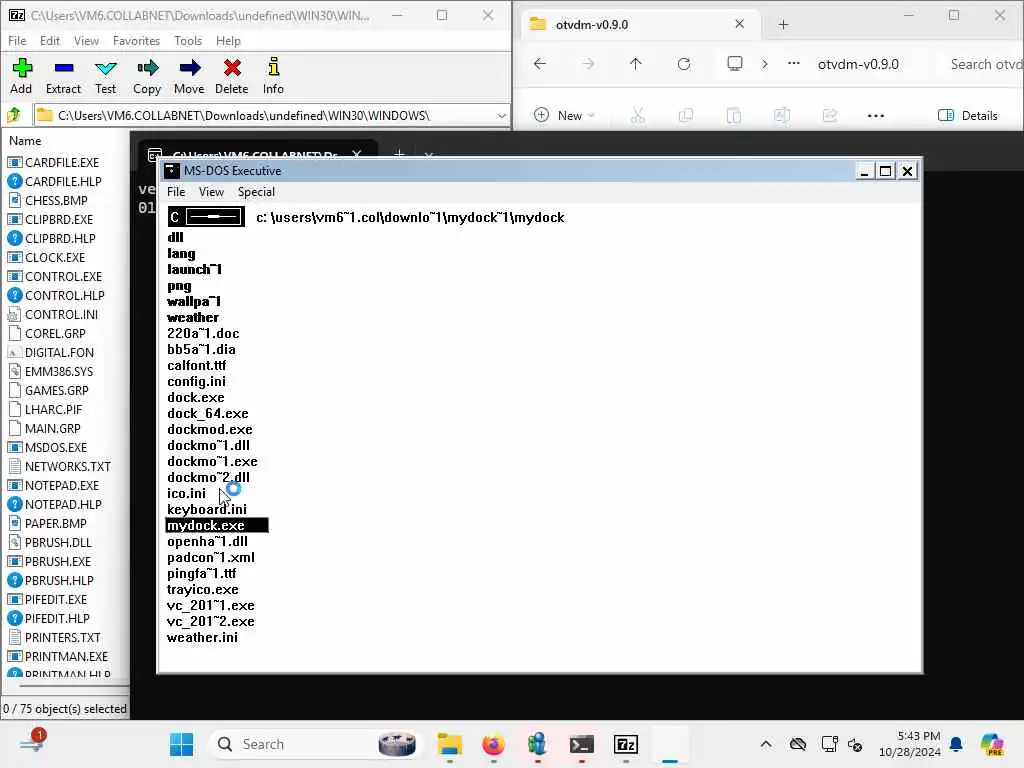Screen dimensions: 1024x768
Task: Add a new tab in File Explorer
Action: coord(783,25)
